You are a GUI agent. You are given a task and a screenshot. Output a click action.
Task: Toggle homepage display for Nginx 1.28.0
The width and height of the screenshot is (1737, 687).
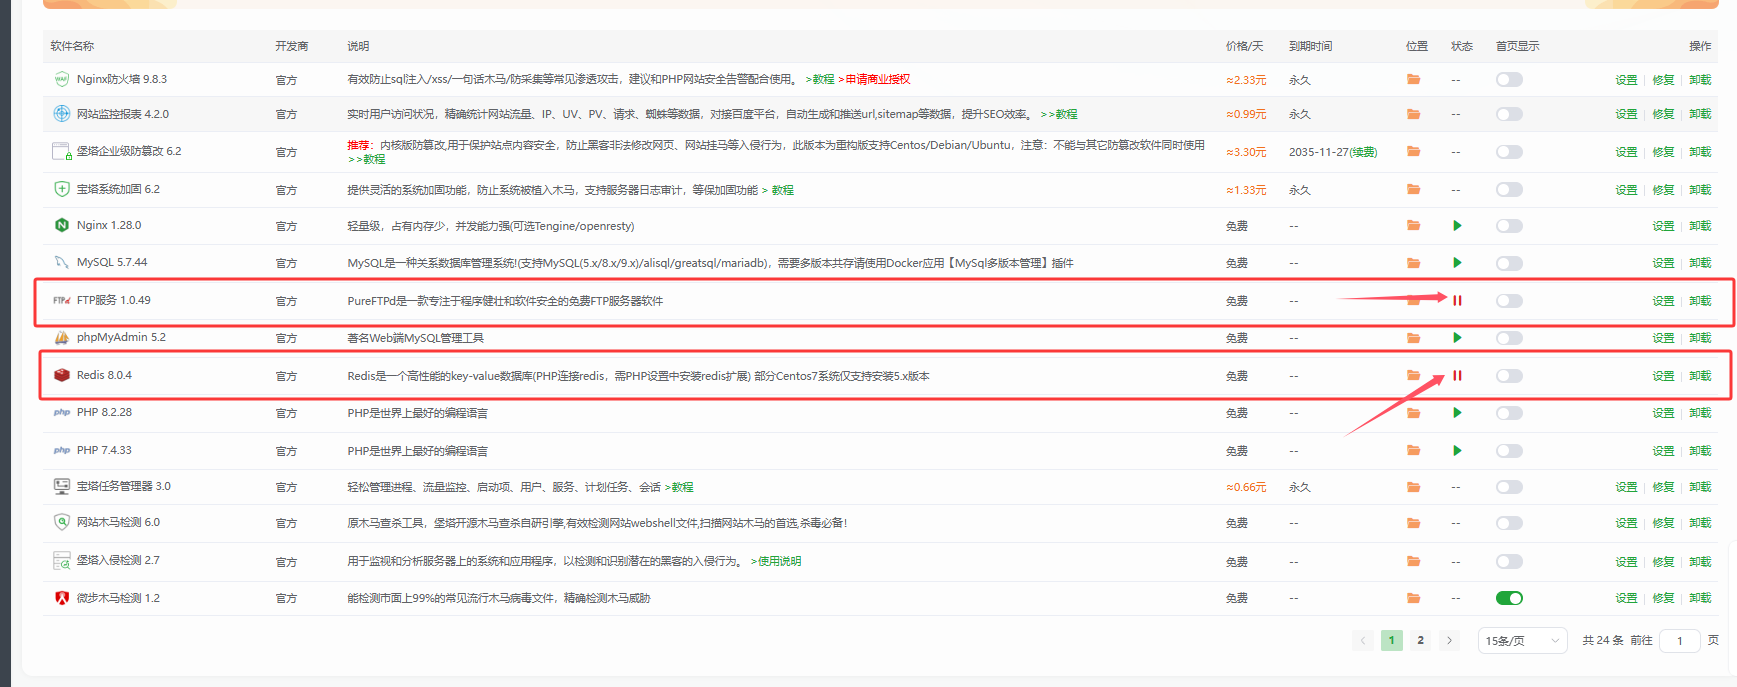[x=1509, y=226]
